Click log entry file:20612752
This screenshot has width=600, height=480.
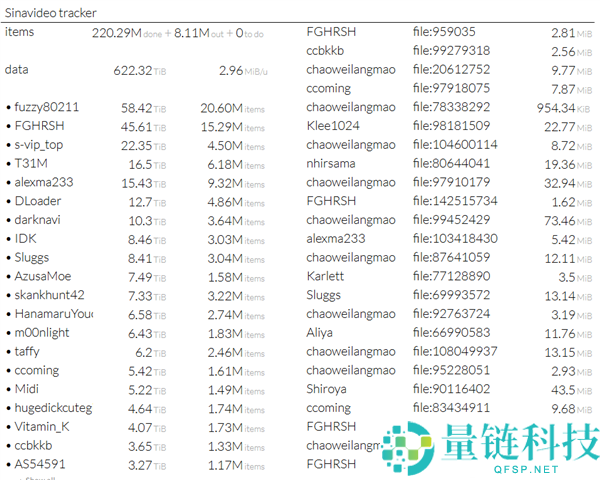[452, 69]
